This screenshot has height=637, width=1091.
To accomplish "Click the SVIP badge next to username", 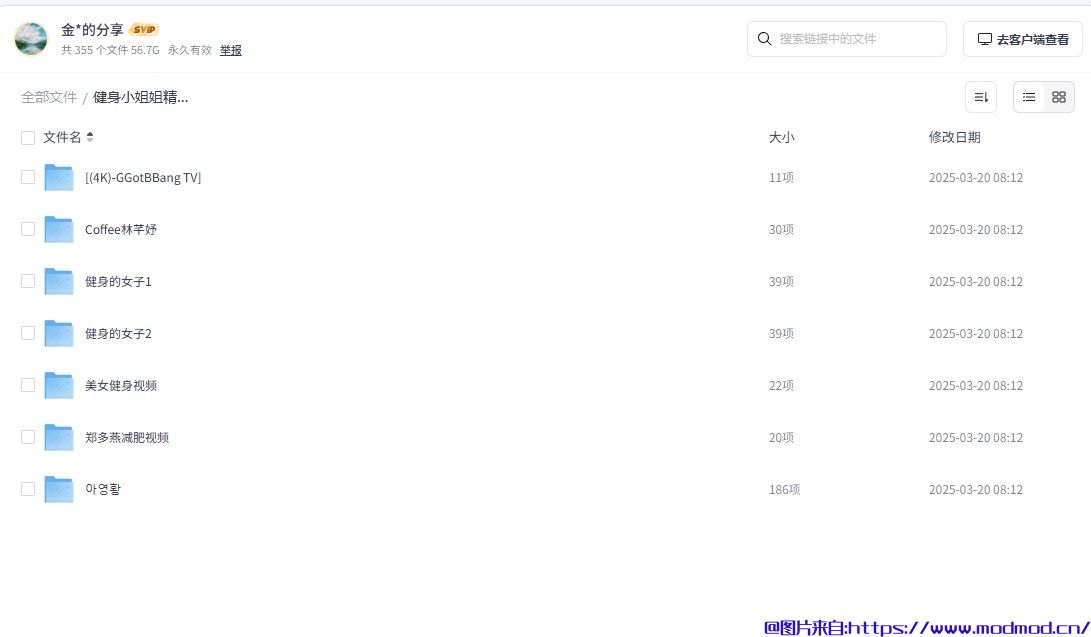I will point(144,30).
